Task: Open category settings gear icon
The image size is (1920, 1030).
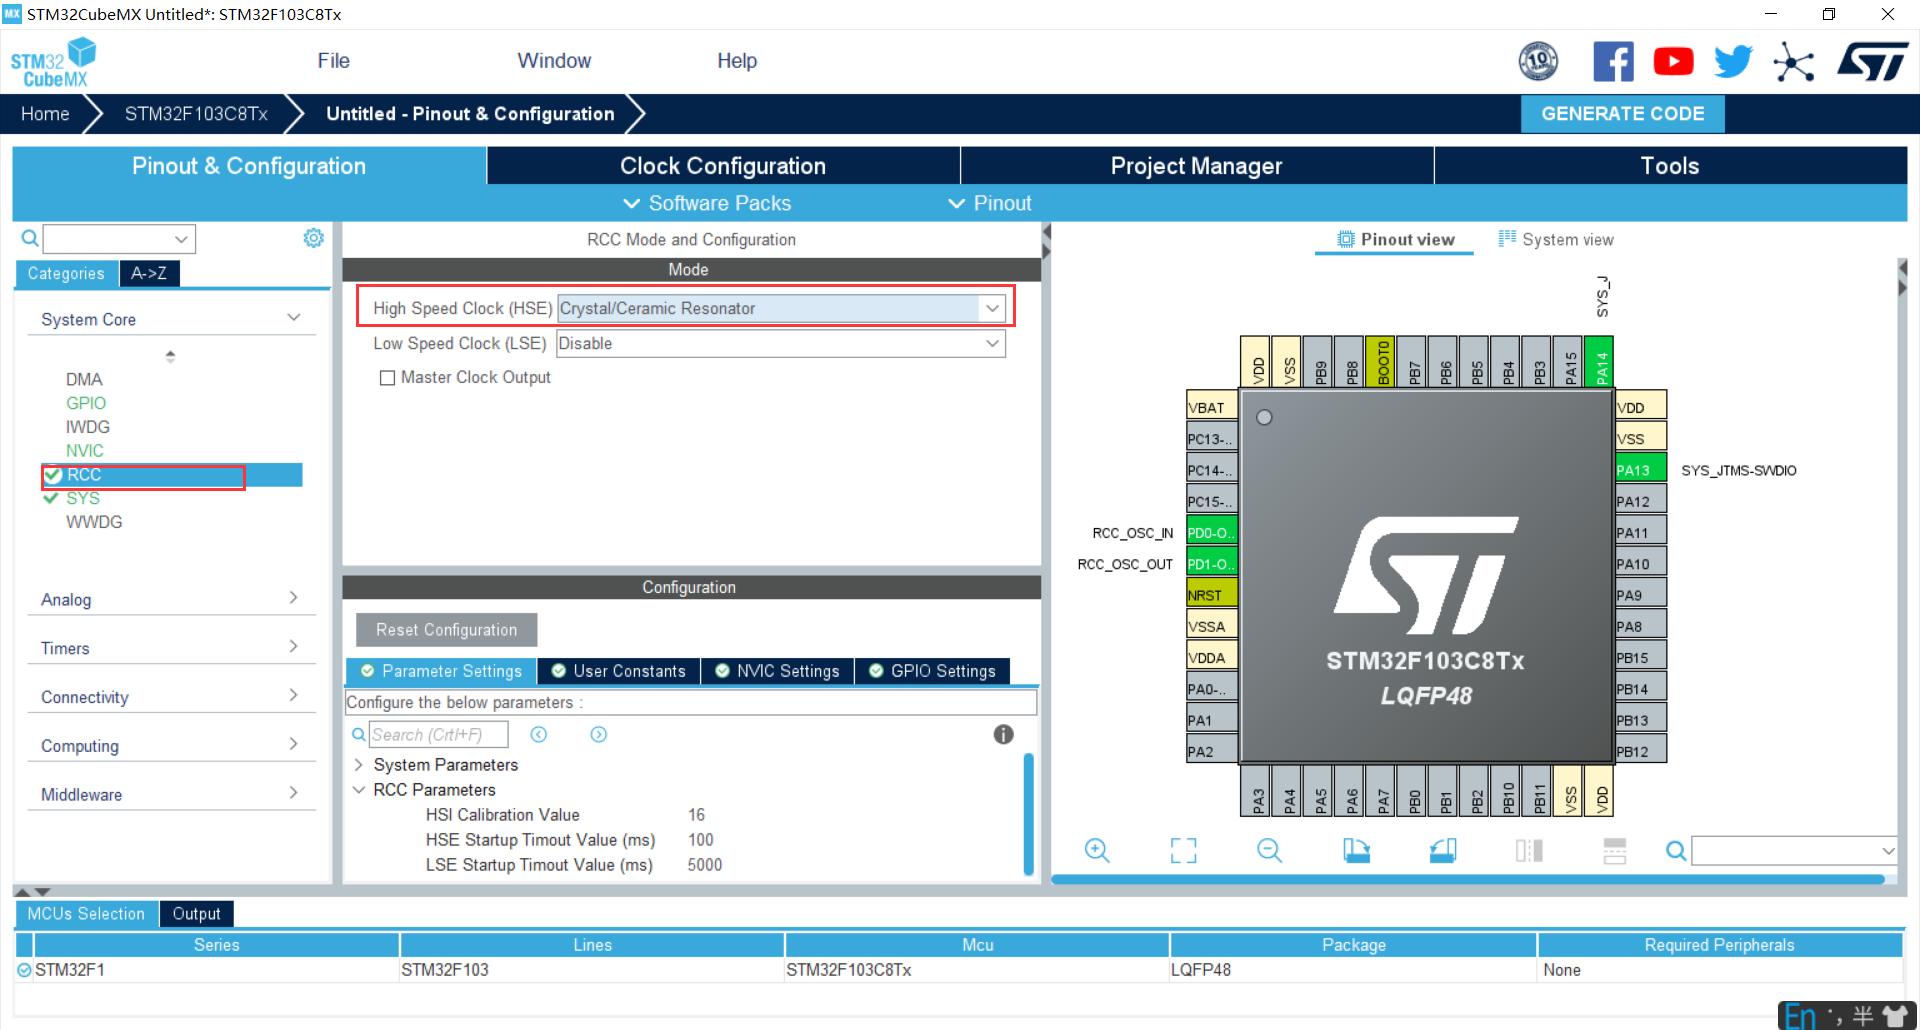Action: [314, 238]
